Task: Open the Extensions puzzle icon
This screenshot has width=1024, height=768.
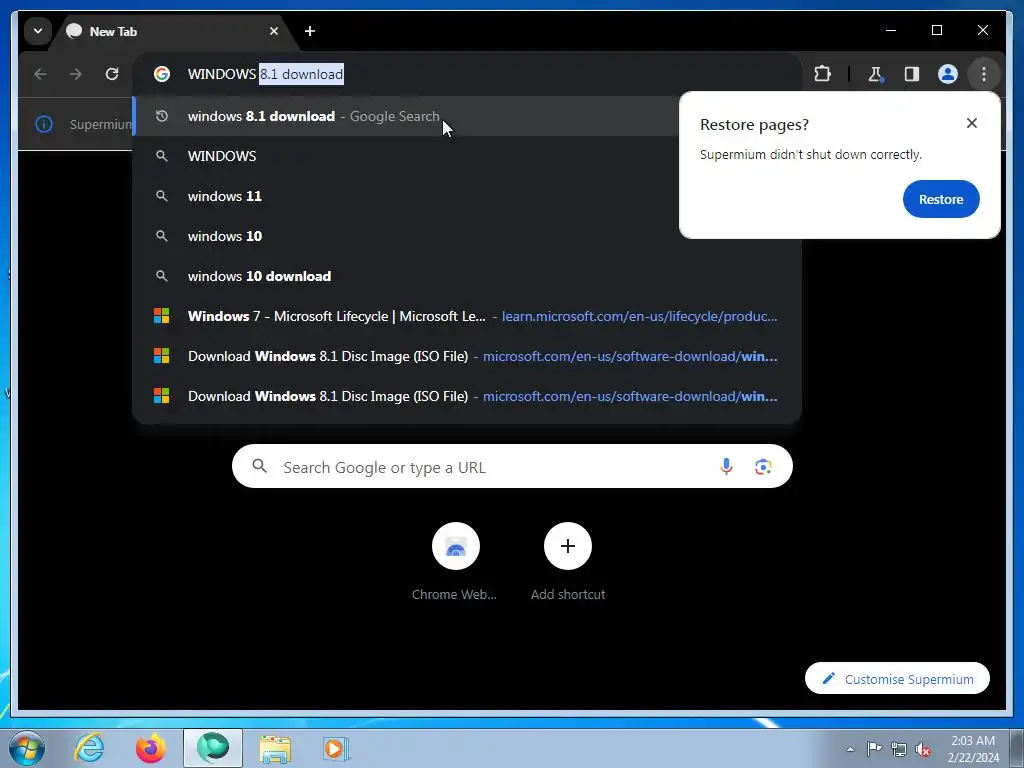Action: coord(823,74)
